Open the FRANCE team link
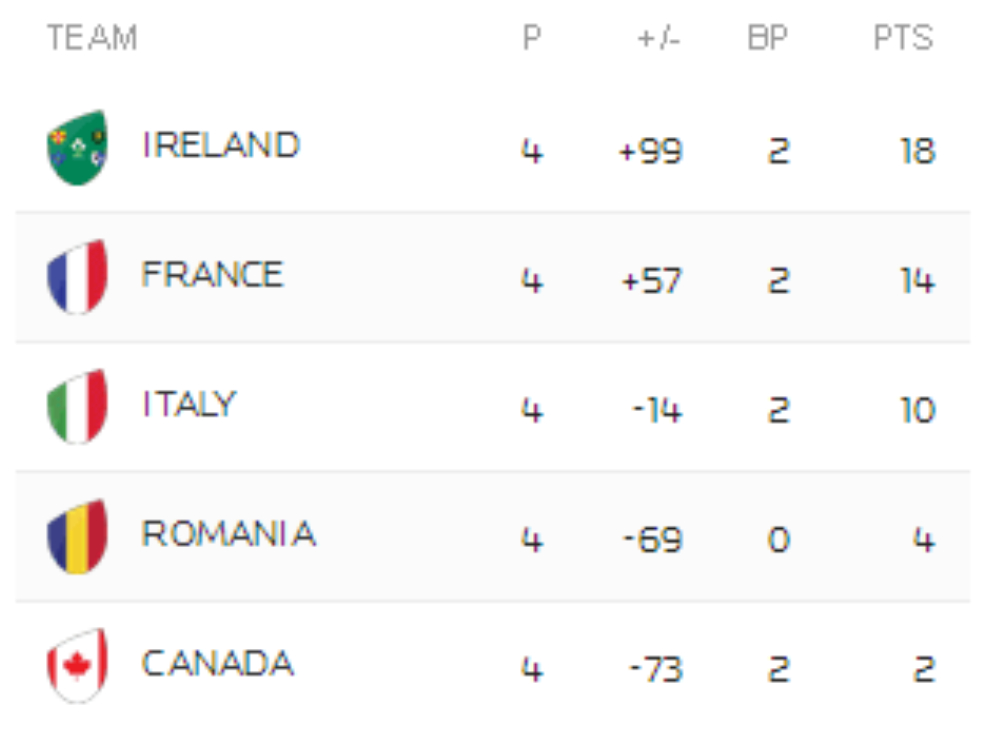The image size is (1000, 754). pyautogui.click(x=212, y=275)
